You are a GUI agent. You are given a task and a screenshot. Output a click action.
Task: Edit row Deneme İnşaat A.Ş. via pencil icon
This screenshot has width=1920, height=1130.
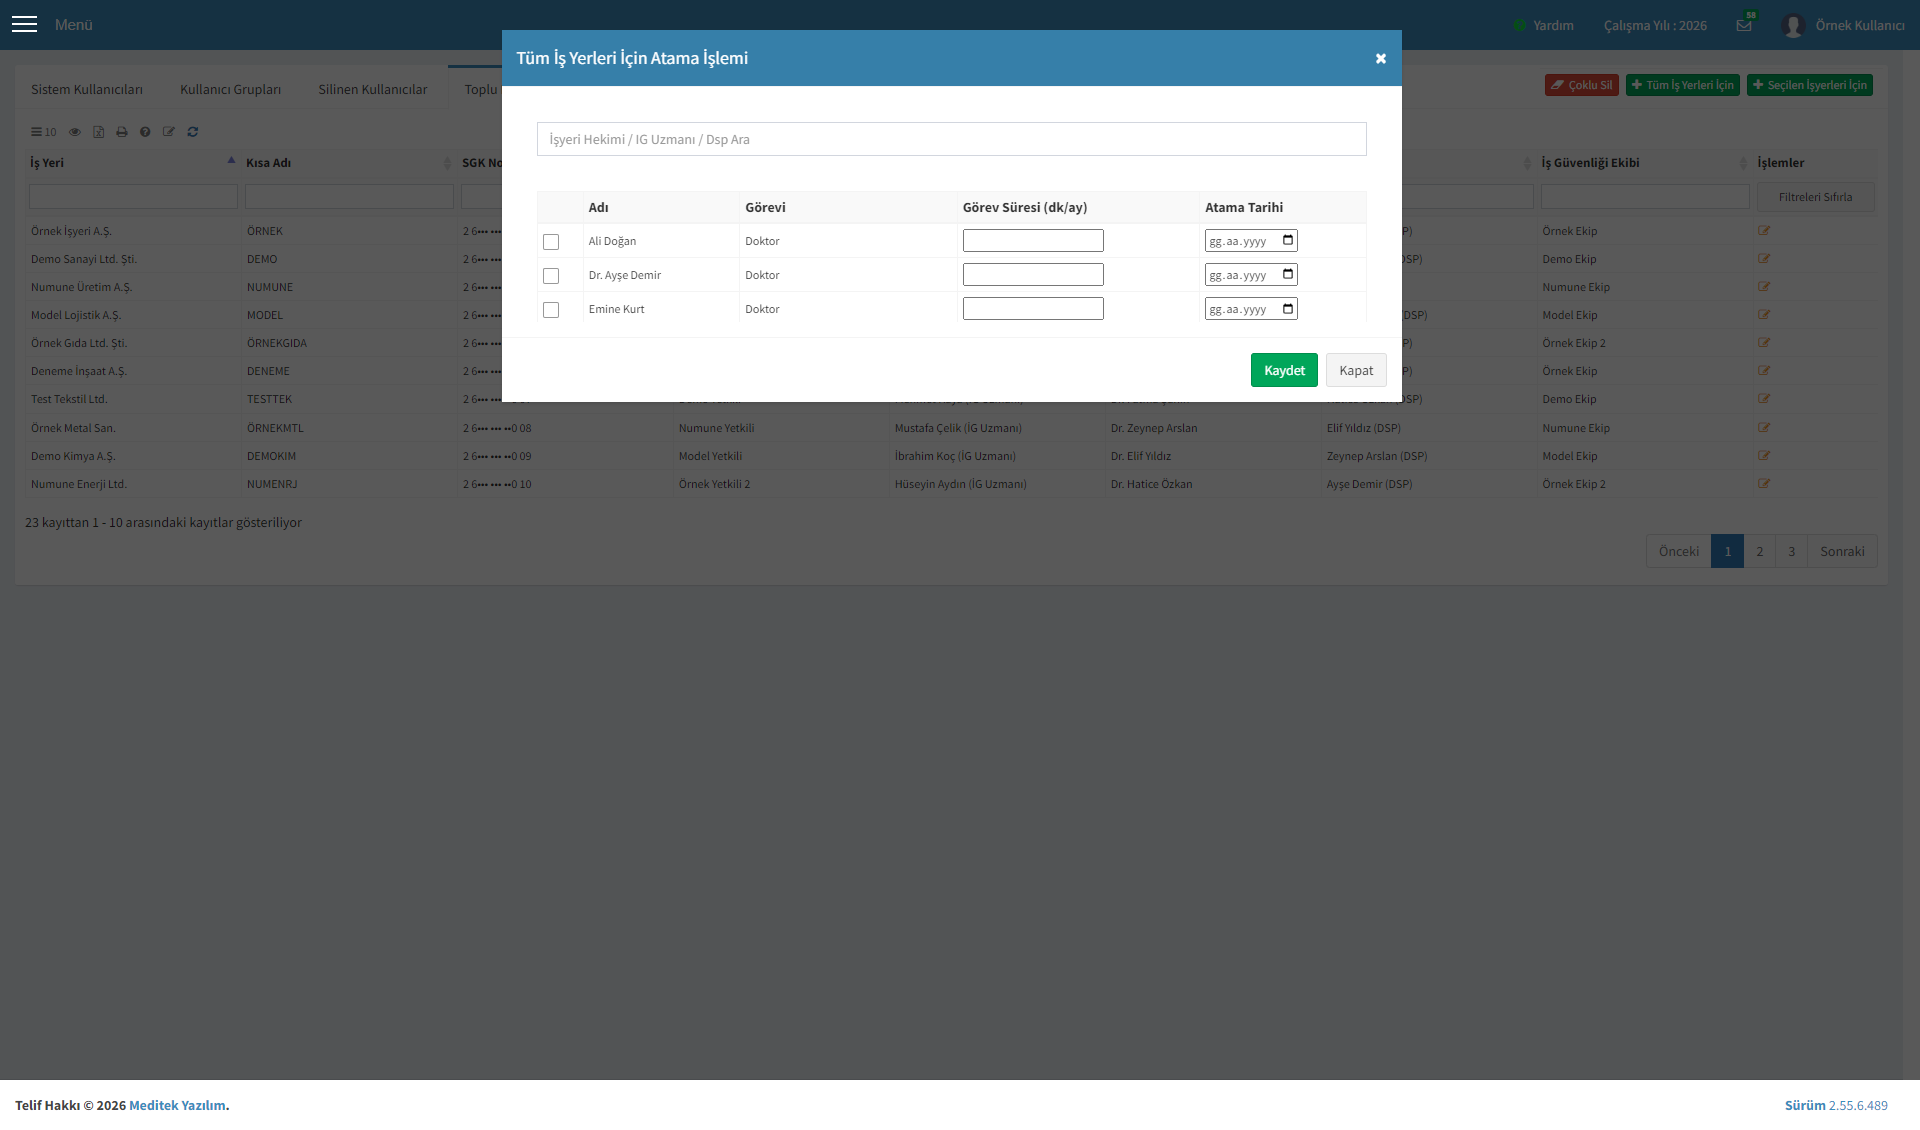click(1764, 371)
